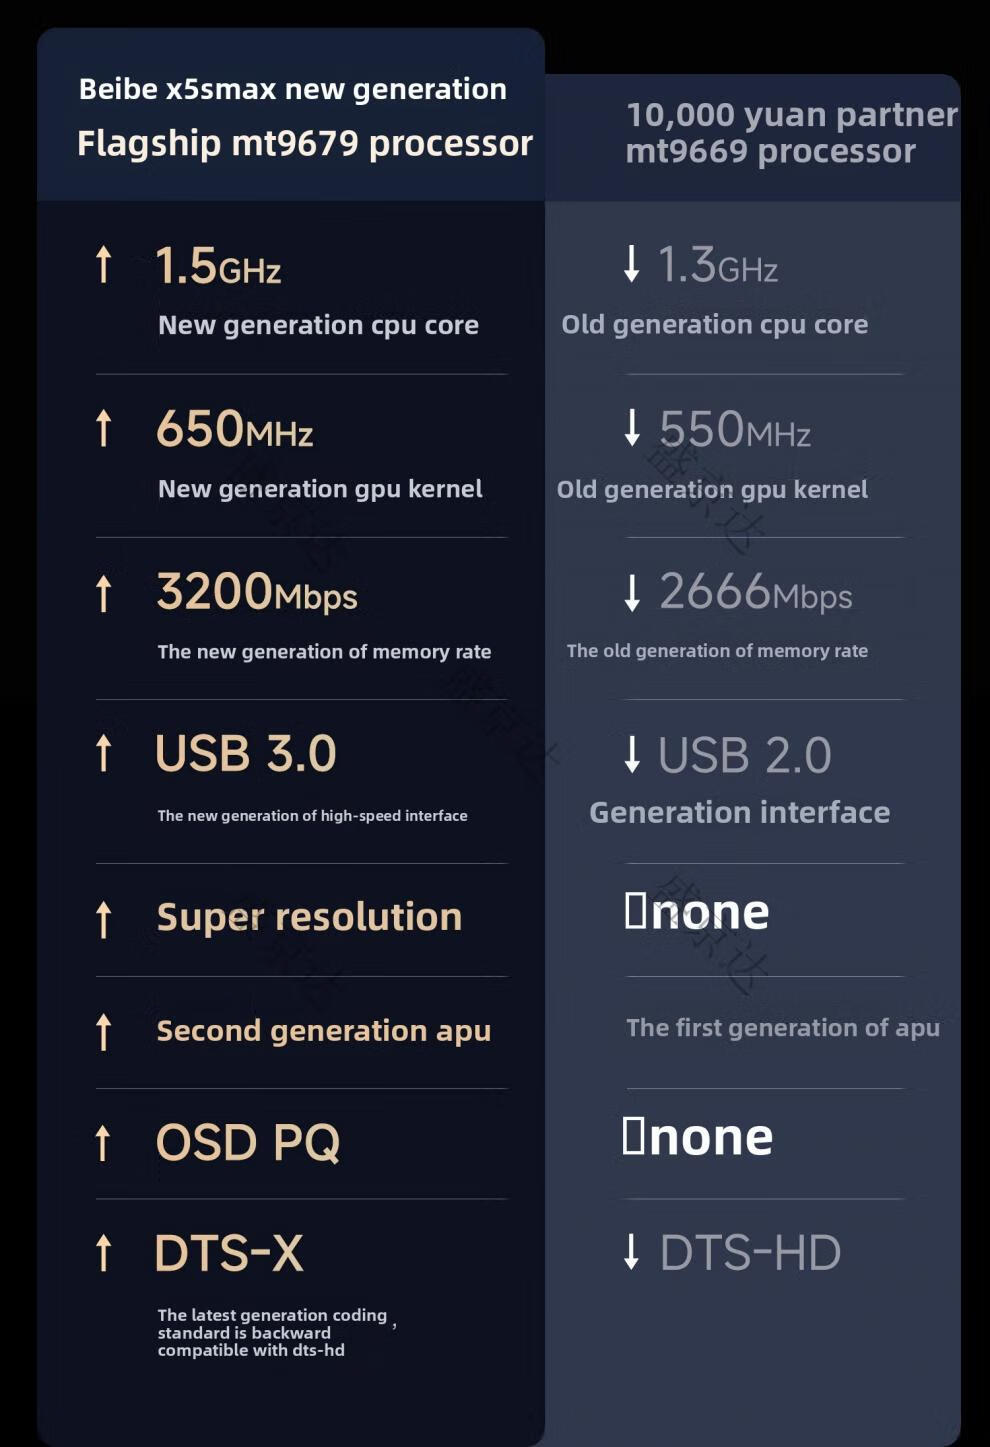Click the up arrow beside Second generation apu
Viewport: 990px width, 1447px height.
pyautogui.click(x=103, y=1031)
